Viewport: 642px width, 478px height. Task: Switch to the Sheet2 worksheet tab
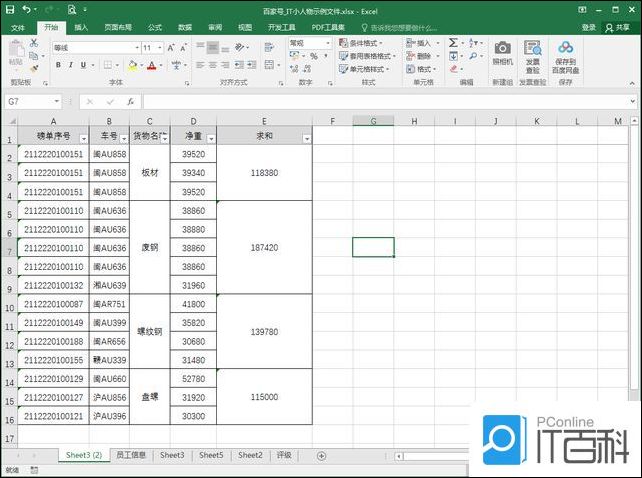[250, 455]
